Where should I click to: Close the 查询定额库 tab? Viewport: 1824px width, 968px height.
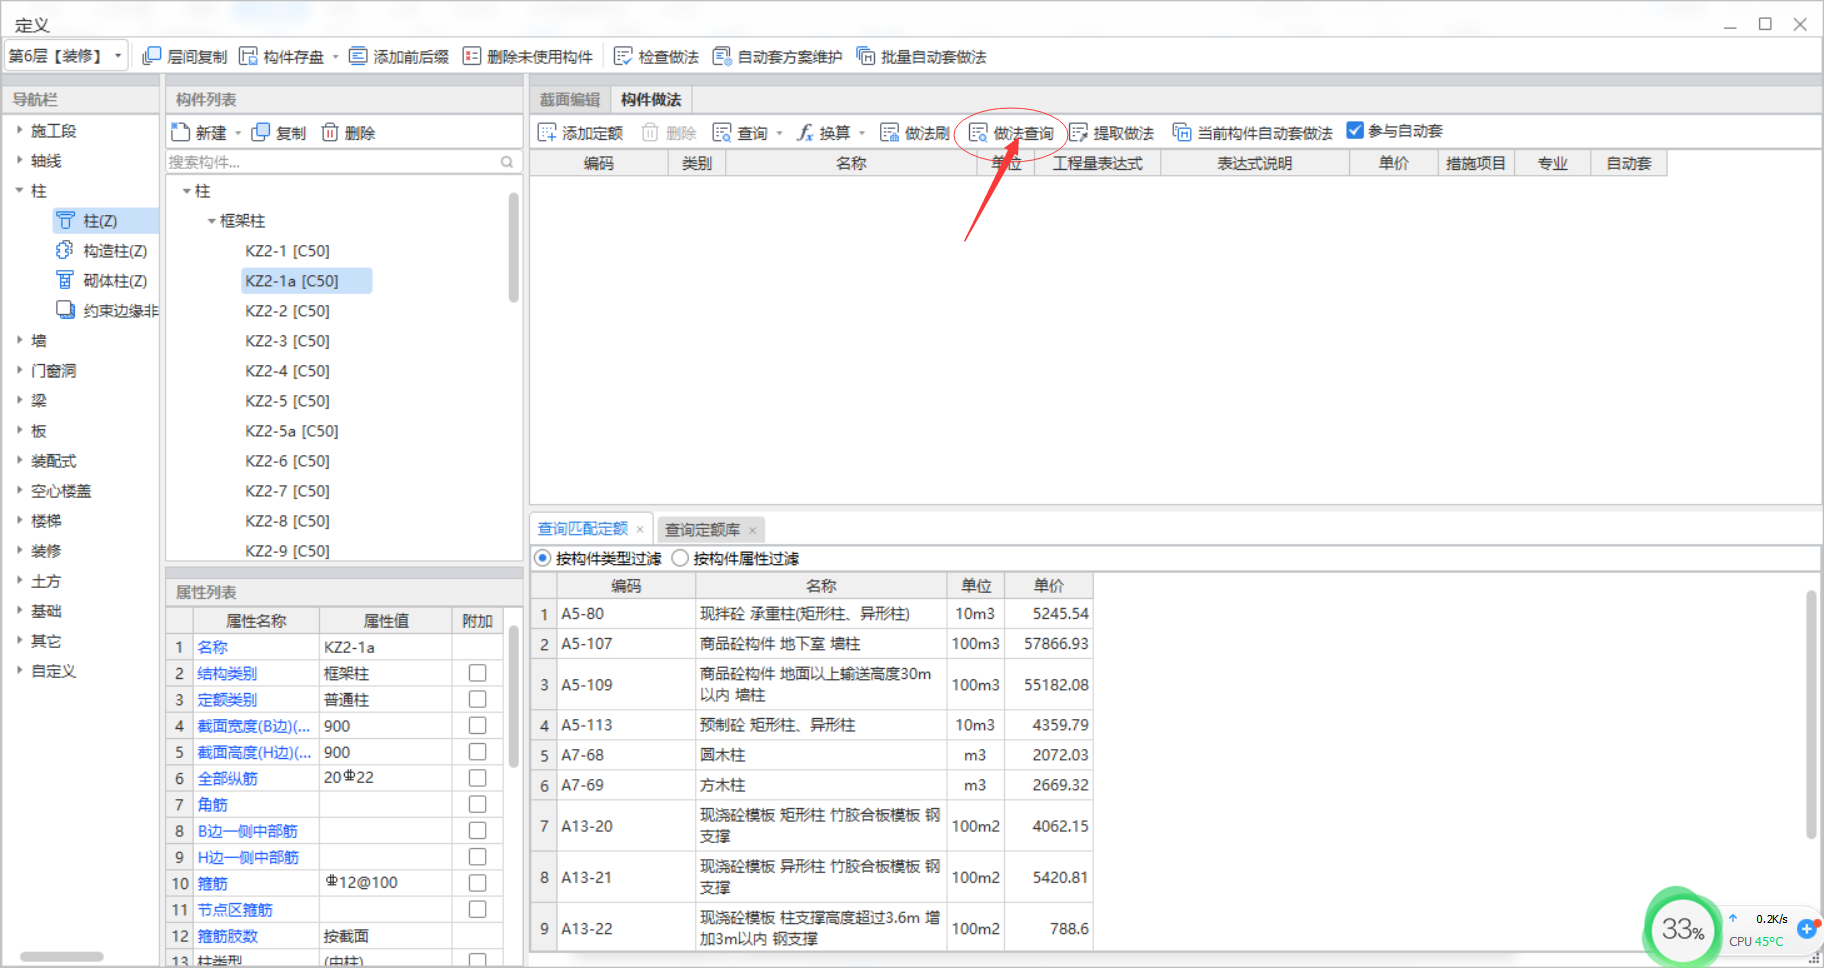[753, 530]
